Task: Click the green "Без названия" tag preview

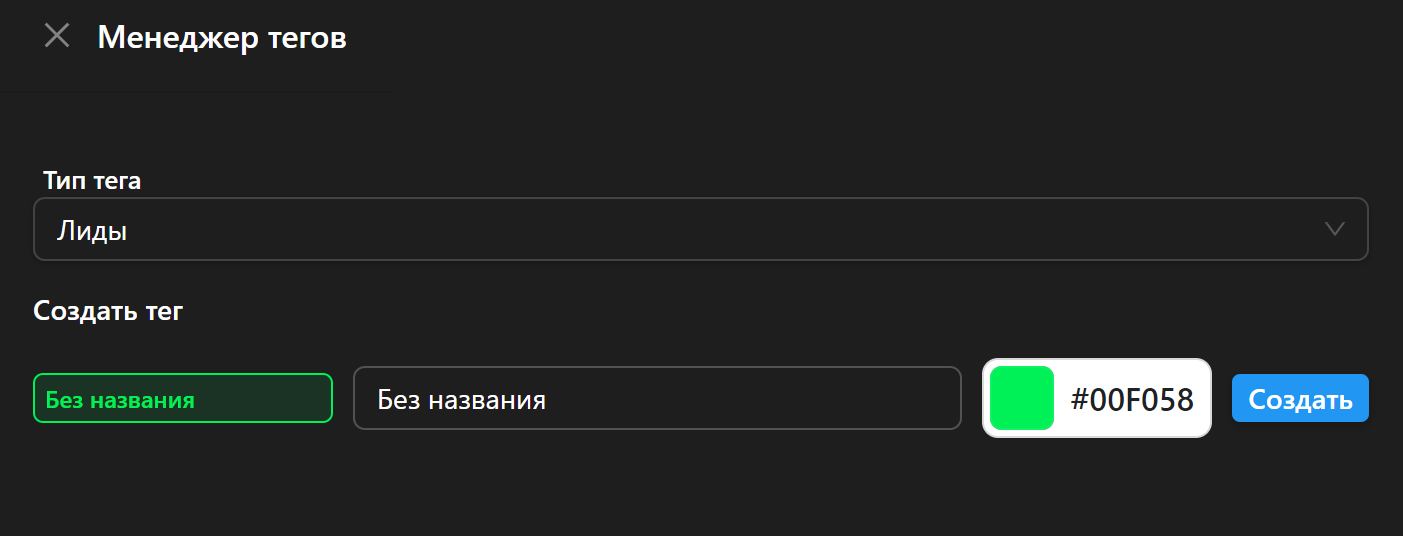Action: pyautogui.click(x=182, y=399)
